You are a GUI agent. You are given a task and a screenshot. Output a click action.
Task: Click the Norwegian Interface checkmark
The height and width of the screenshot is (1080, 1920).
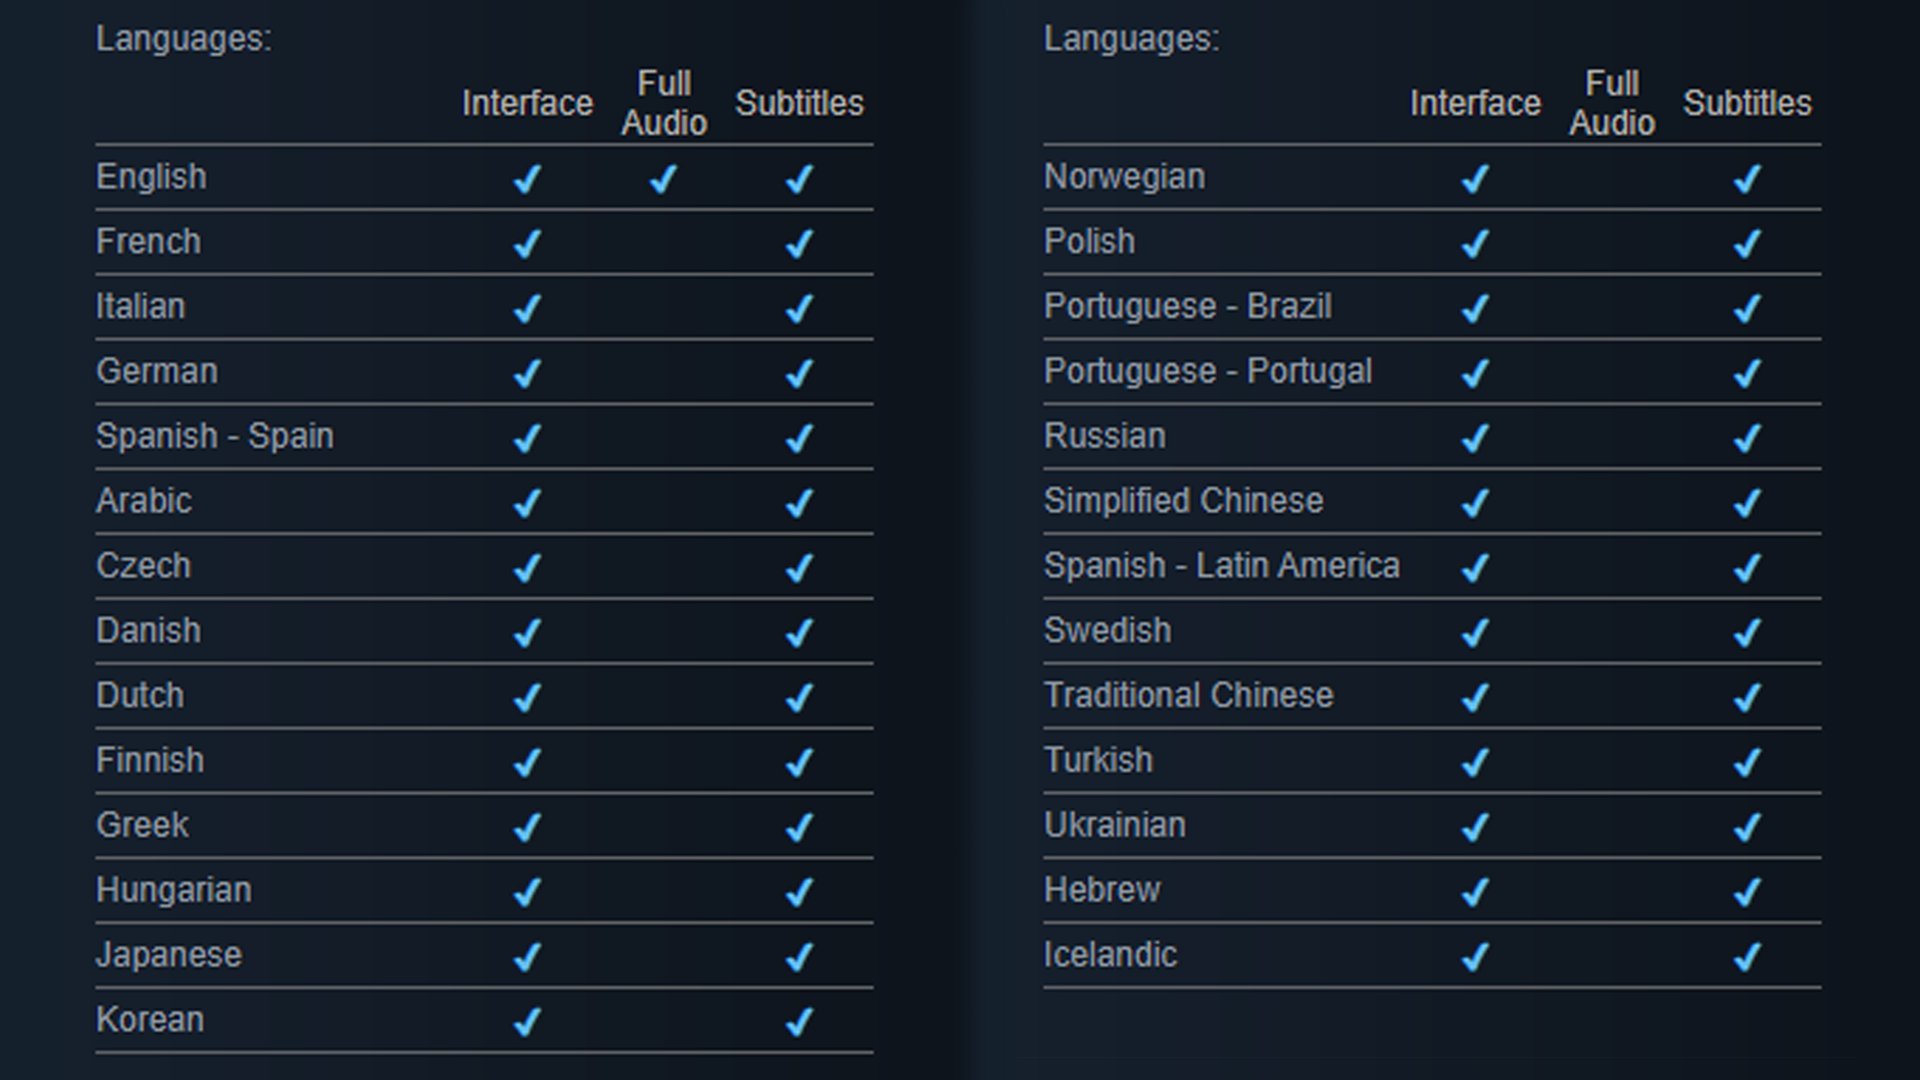1475,179
